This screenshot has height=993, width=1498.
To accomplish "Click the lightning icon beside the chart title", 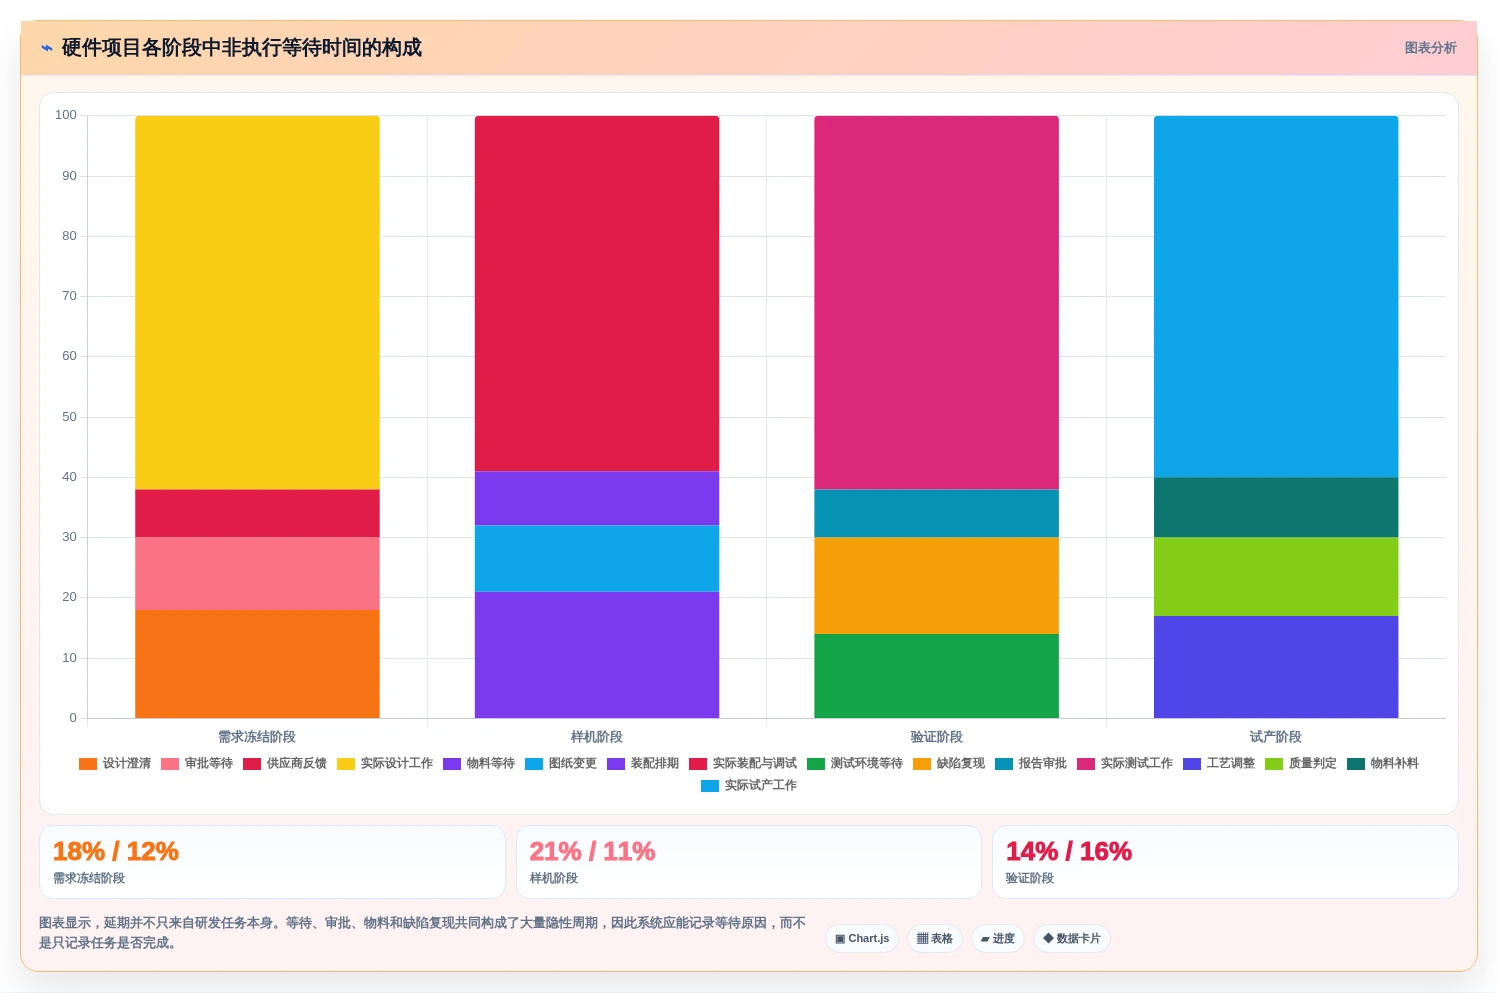I will (x=47, y=48).
